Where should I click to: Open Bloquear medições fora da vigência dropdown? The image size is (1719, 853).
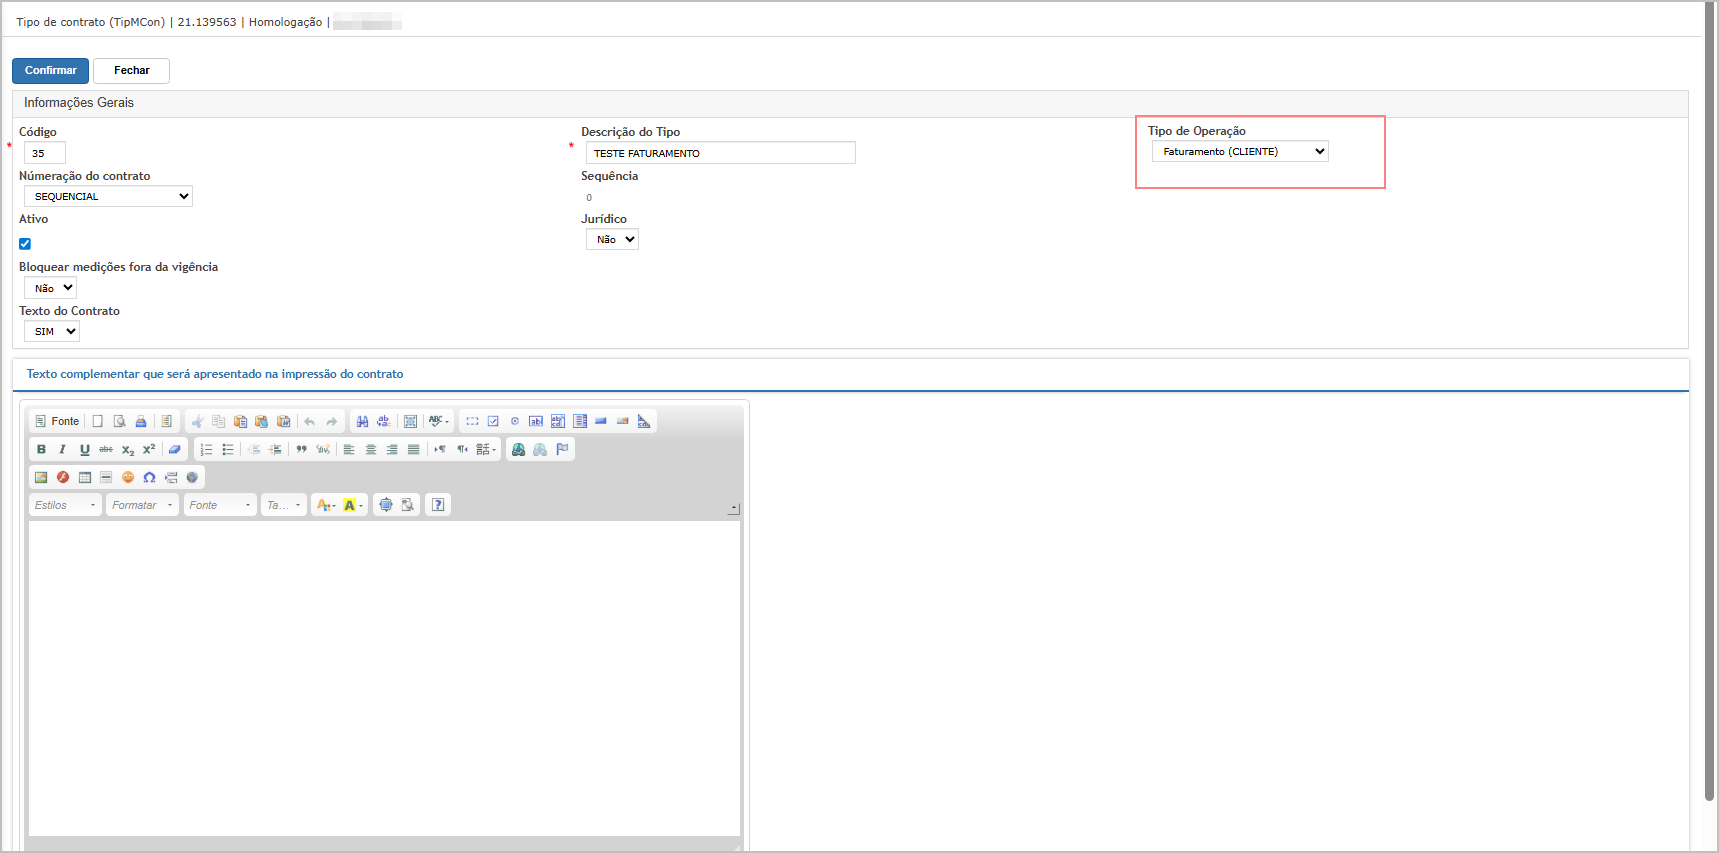tap(50, 288)
